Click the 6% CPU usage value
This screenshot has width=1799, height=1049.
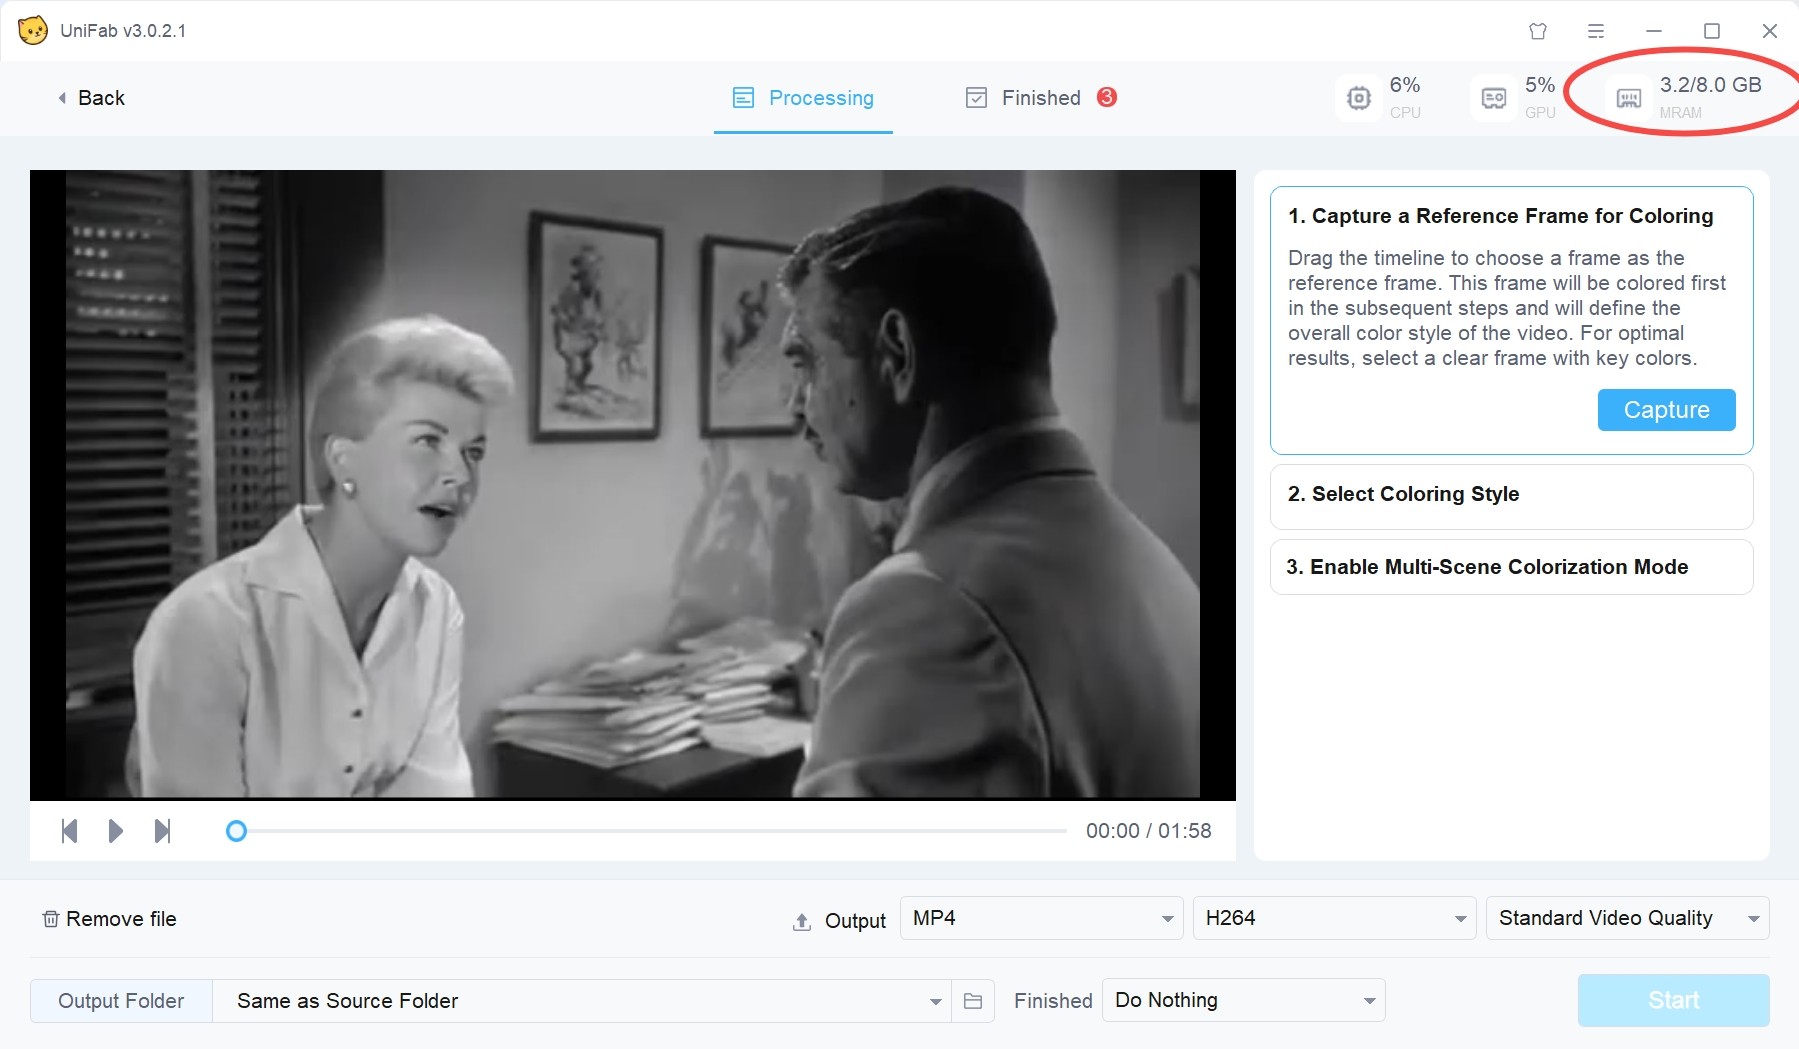[1405, 85]
